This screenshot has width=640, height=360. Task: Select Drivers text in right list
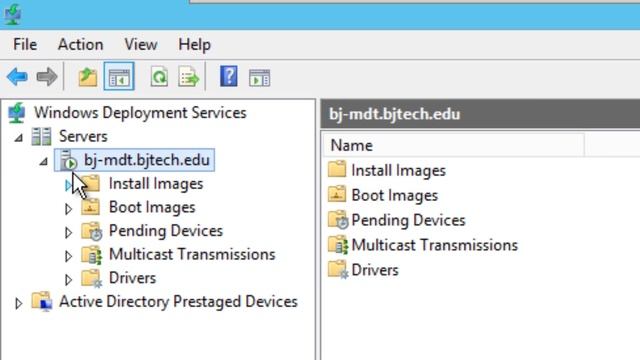coord(375,270)
